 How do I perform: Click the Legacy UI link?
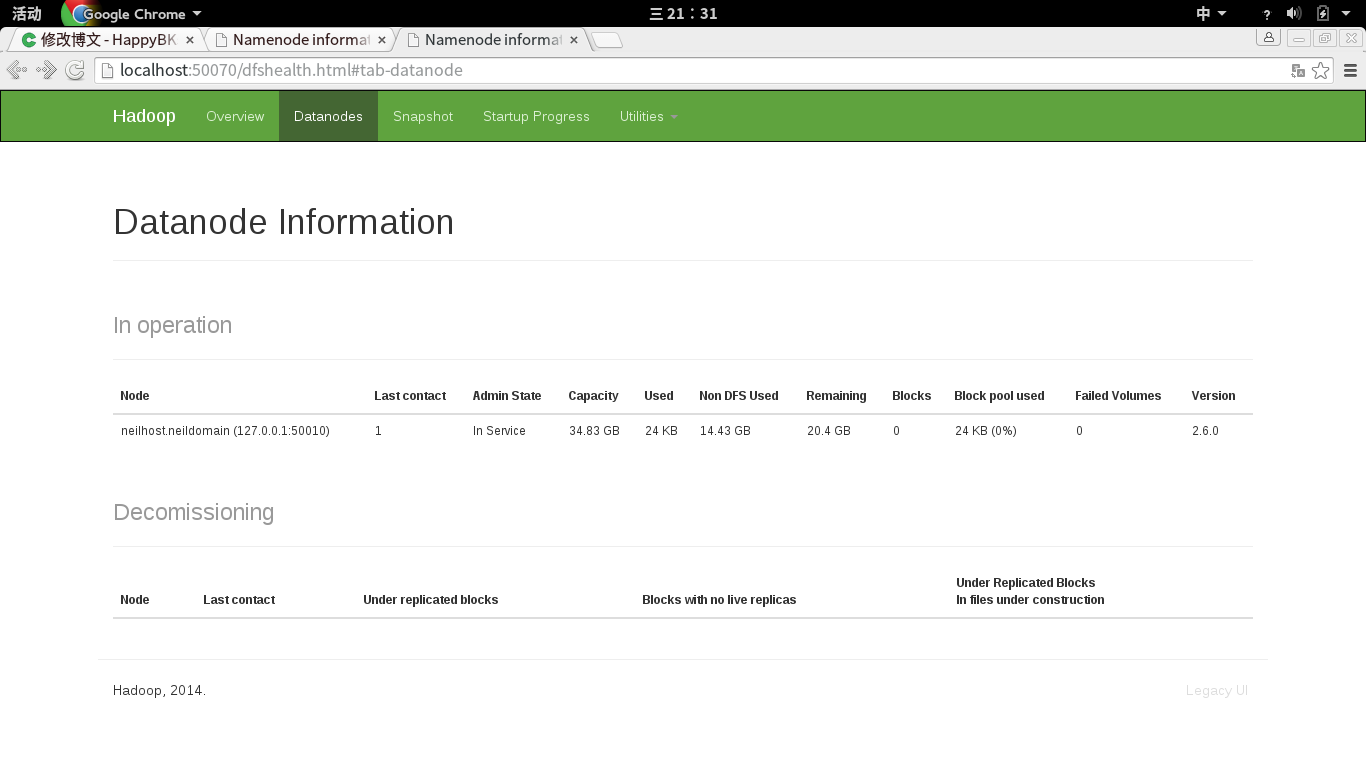coord(1216,690)
